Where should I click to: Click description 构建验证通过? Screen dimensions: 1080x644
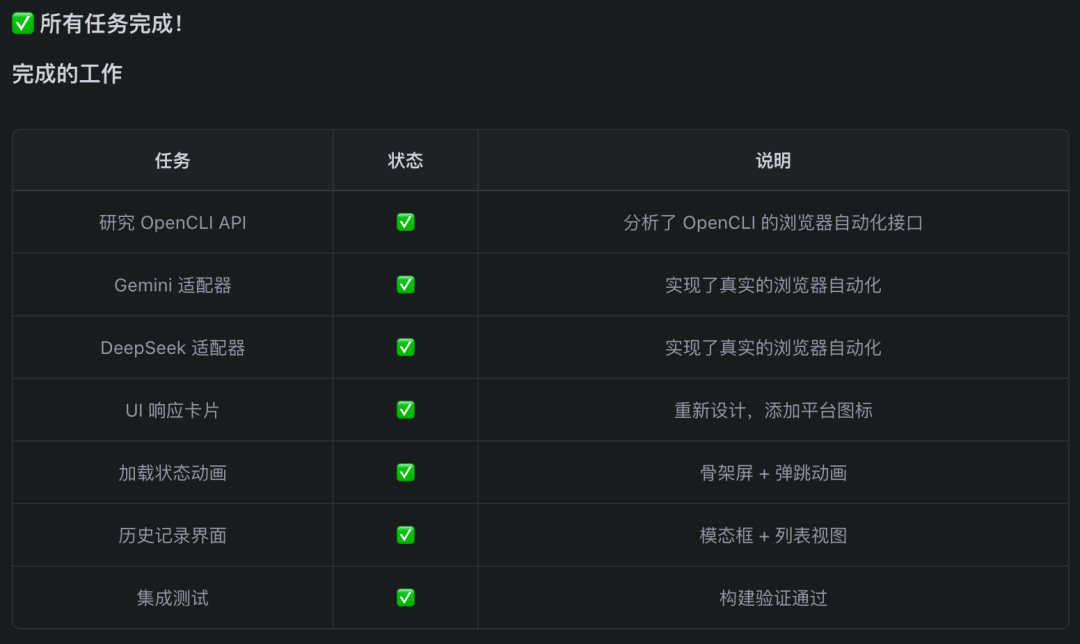point(773,598)
